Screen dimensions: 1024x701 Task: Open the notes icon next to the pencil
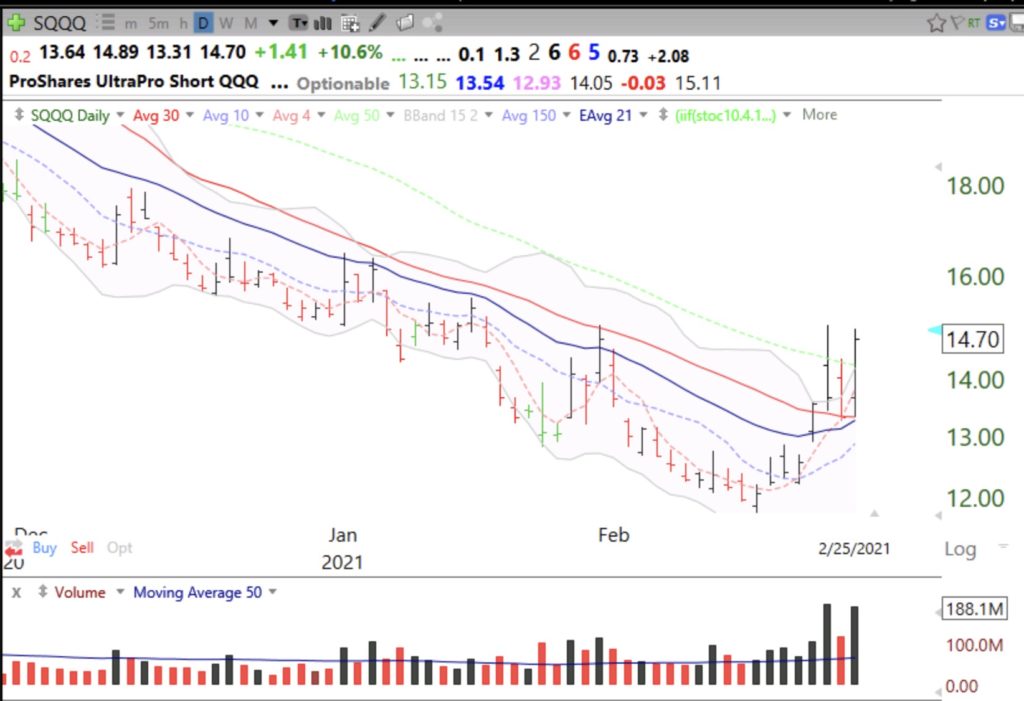tap(405, 22)
